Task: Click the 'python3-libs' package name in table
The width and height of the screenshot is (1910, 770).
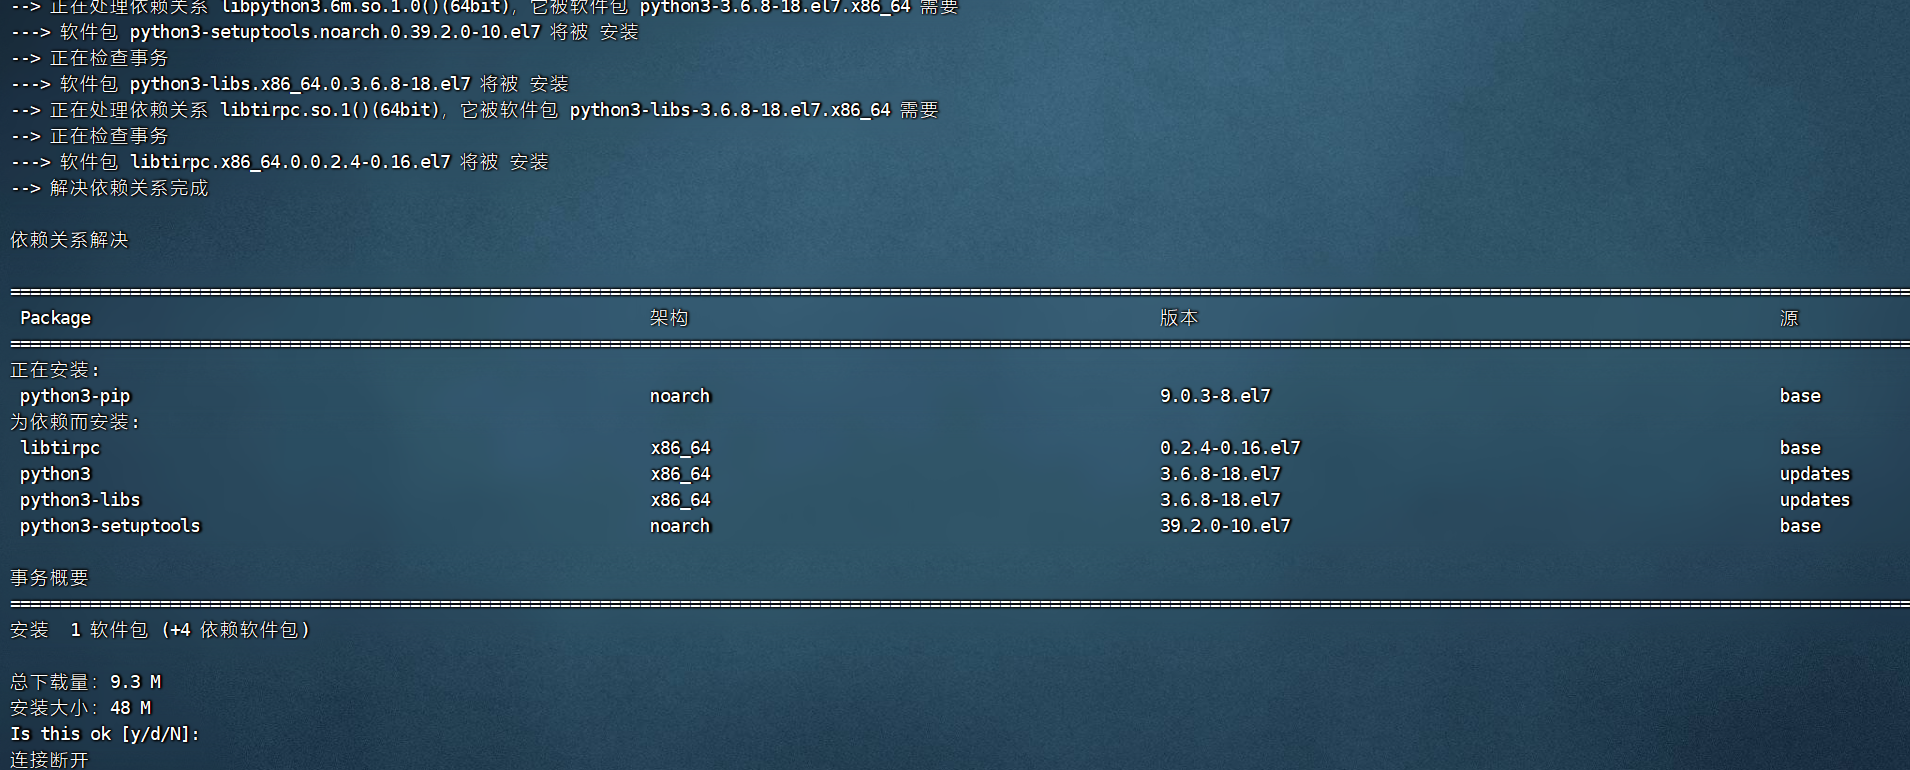Action: click(x=80, y=500)
